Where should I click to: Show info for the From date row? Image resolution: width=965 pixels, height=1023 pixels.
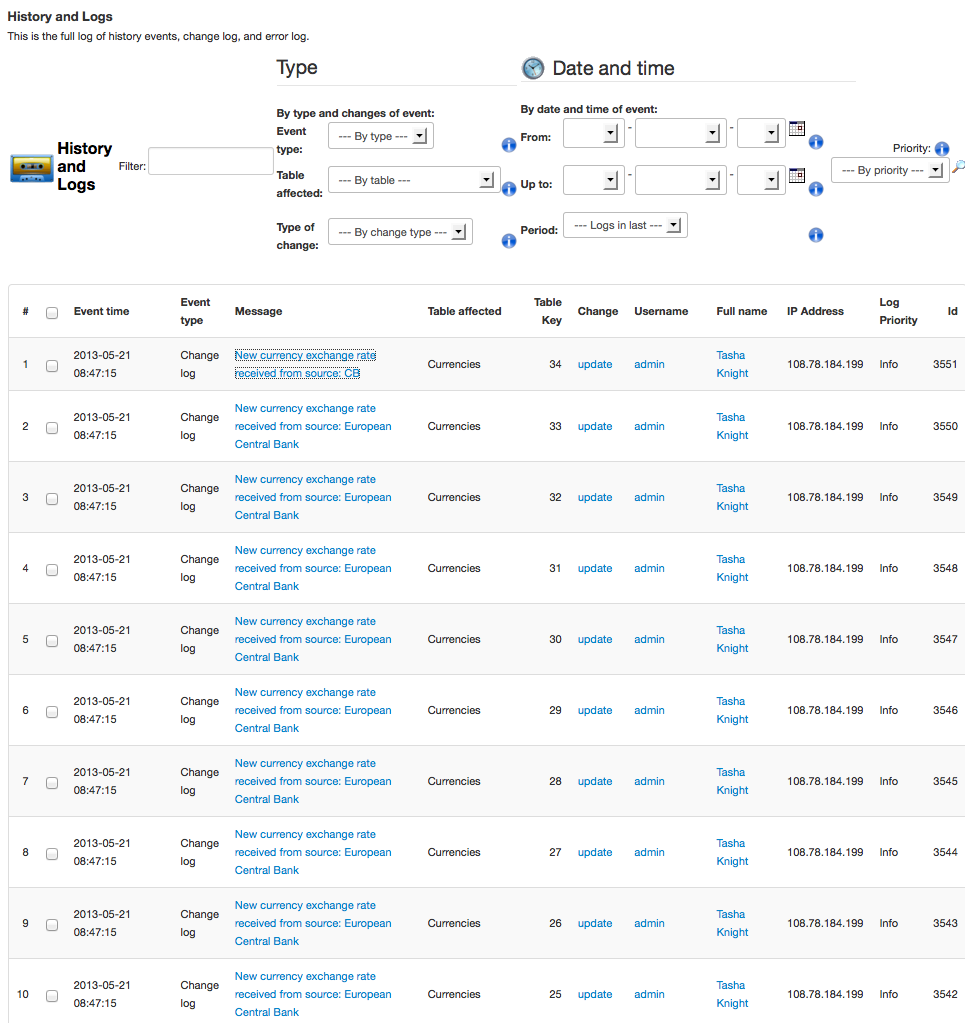click(x=816, y=142)
